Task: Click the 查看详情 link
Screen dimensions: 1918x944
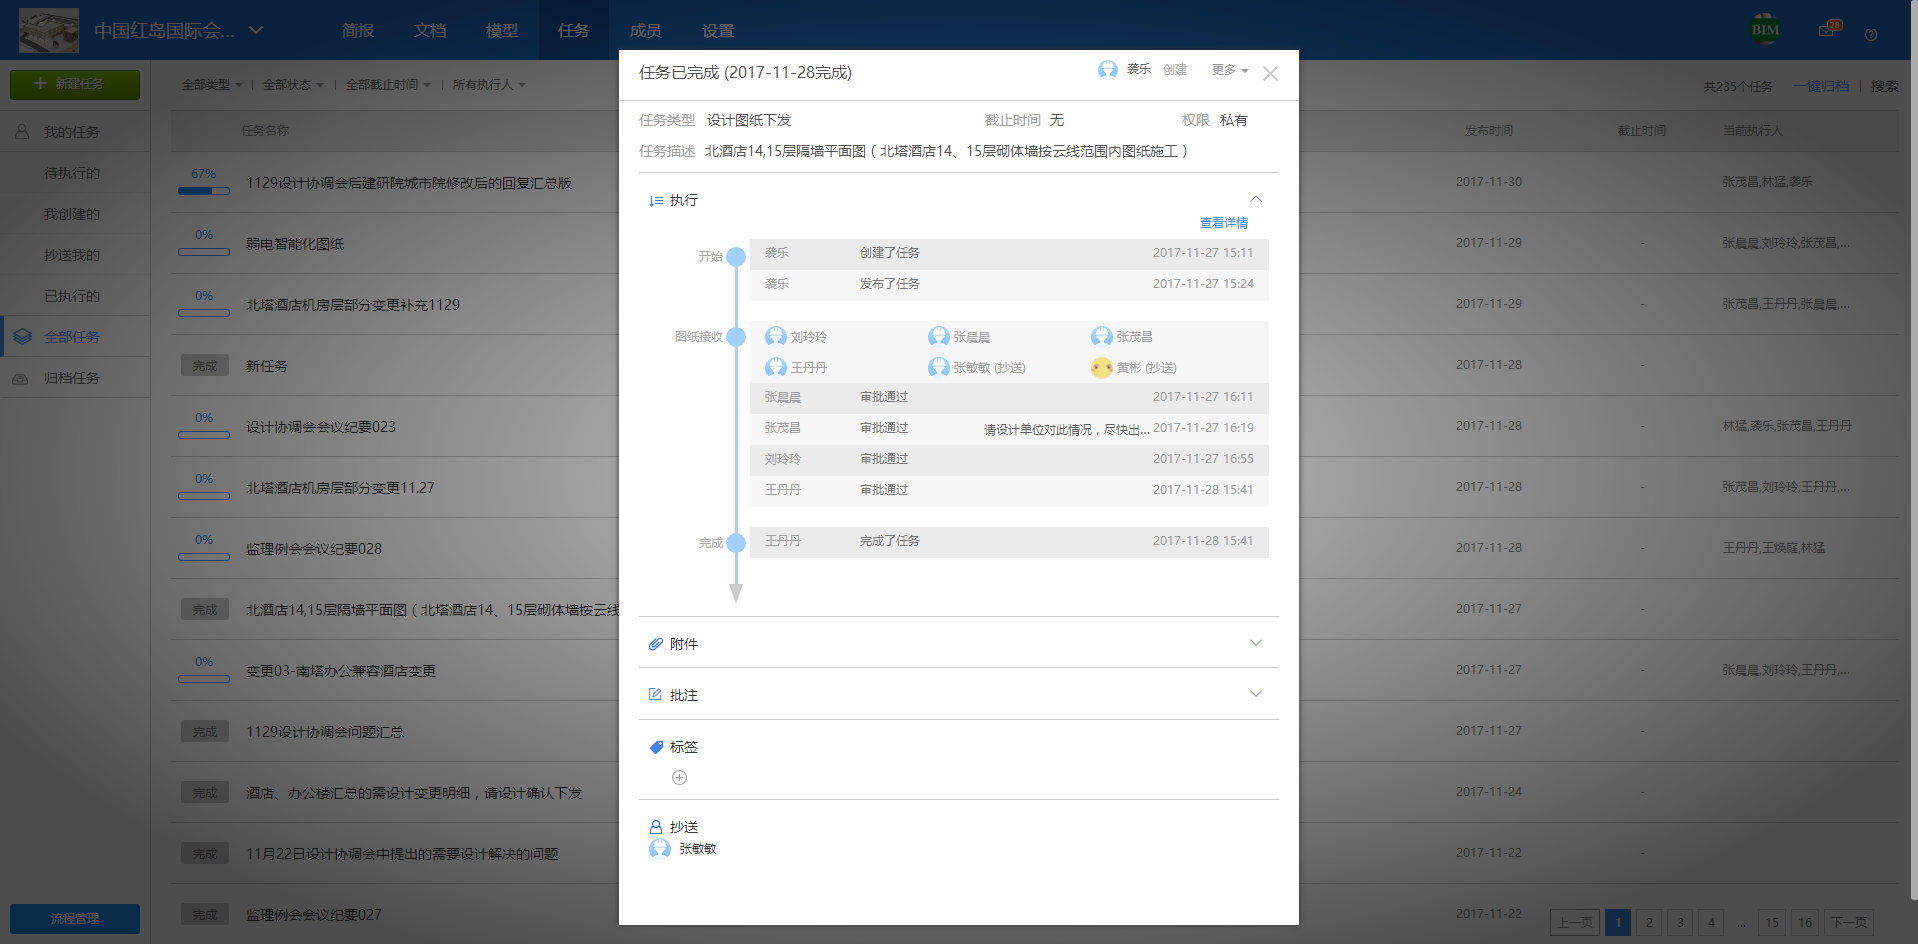Action: coord(1223,223)
